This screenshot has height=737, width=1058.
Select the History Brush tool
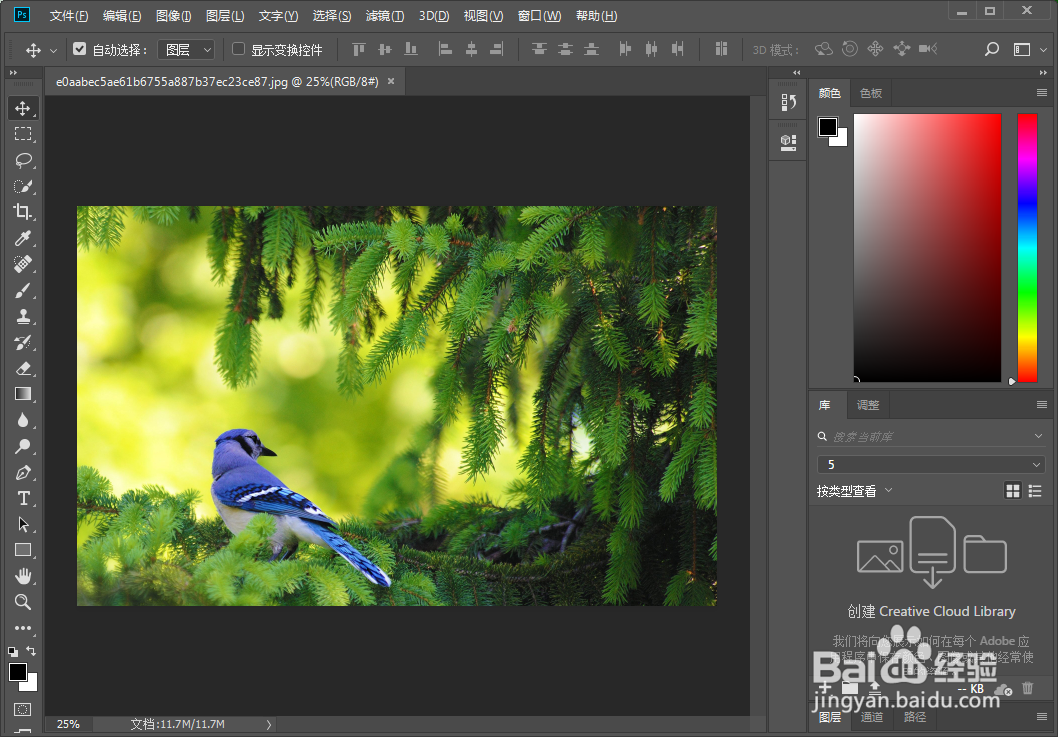pos(23,342)
